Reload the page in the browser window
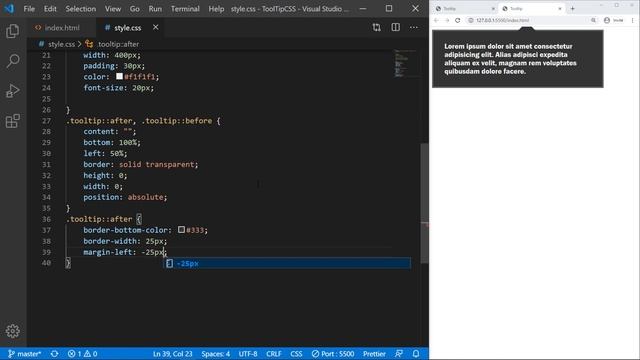Image resolution: width=640 pixels, height=360 pixels. click(x=458, y=20)
